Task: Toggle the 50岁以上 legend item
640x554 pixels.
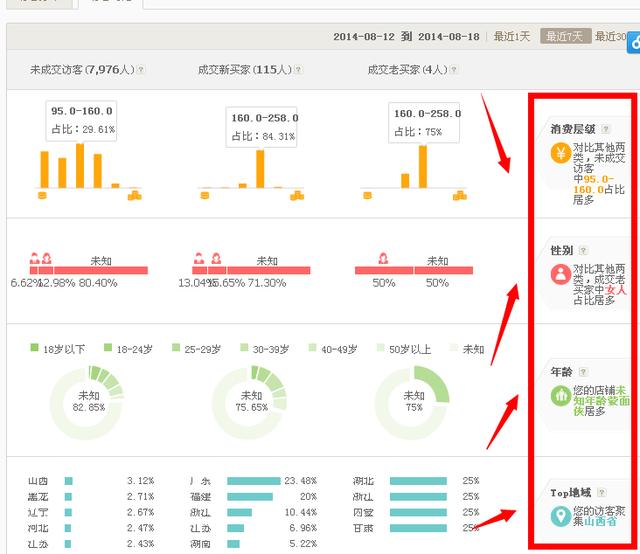Action: tap(403, 349)
